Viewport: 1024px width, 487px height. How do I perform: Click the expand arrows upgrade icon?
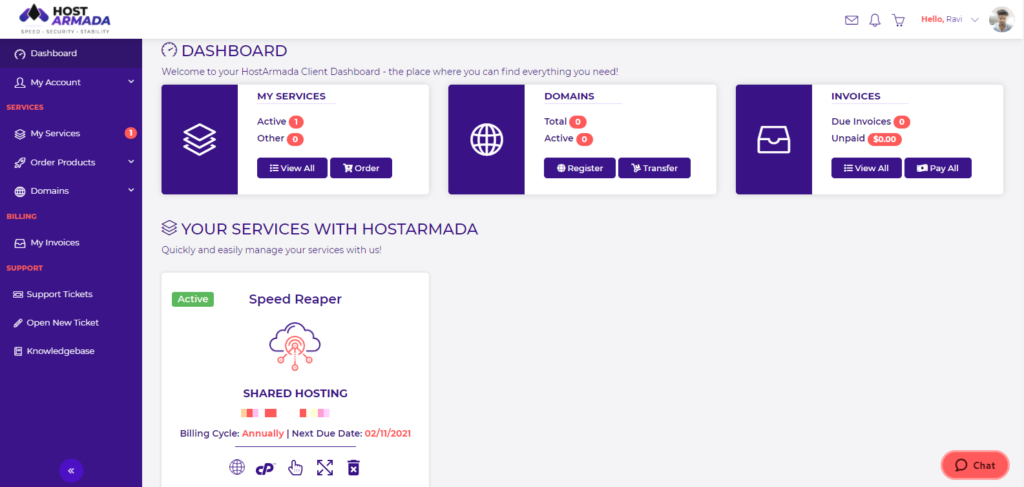pos(325,467)
